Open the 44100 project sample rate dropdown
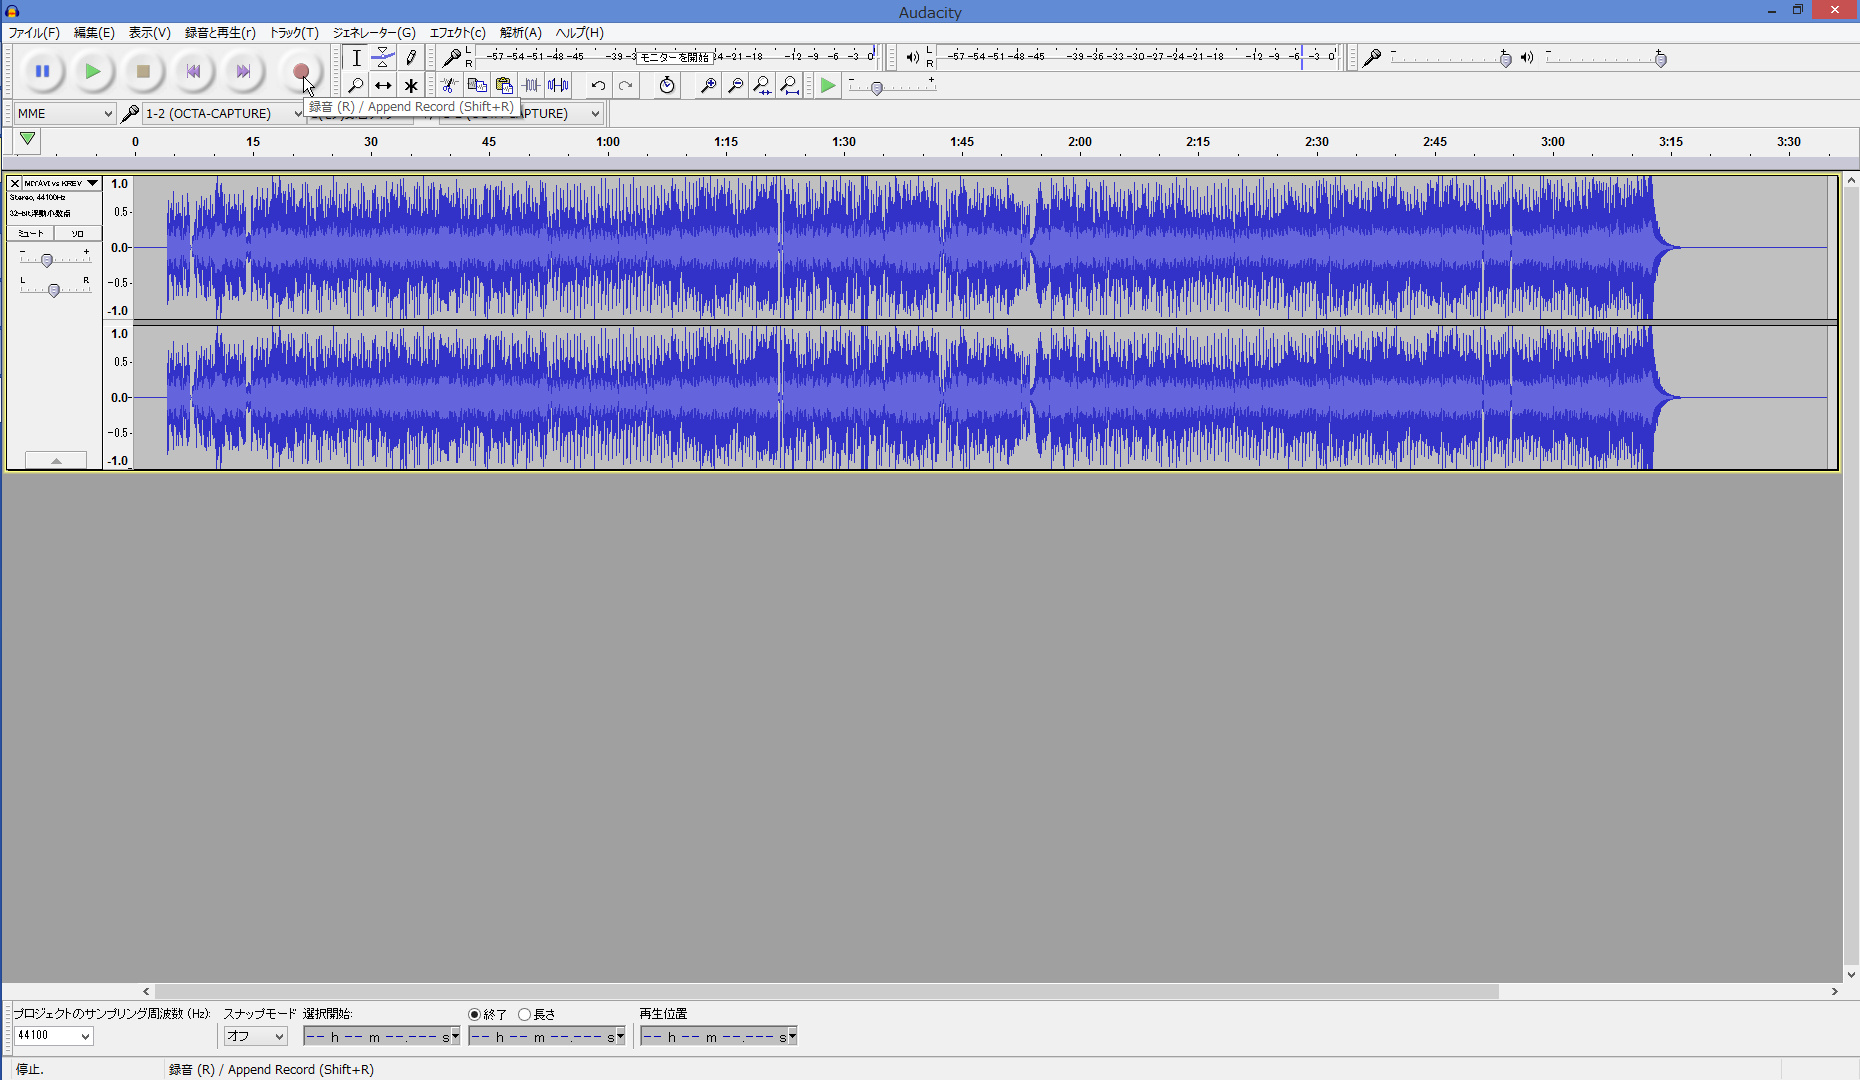The image size is (1860, 1080). click(53, 1036)
